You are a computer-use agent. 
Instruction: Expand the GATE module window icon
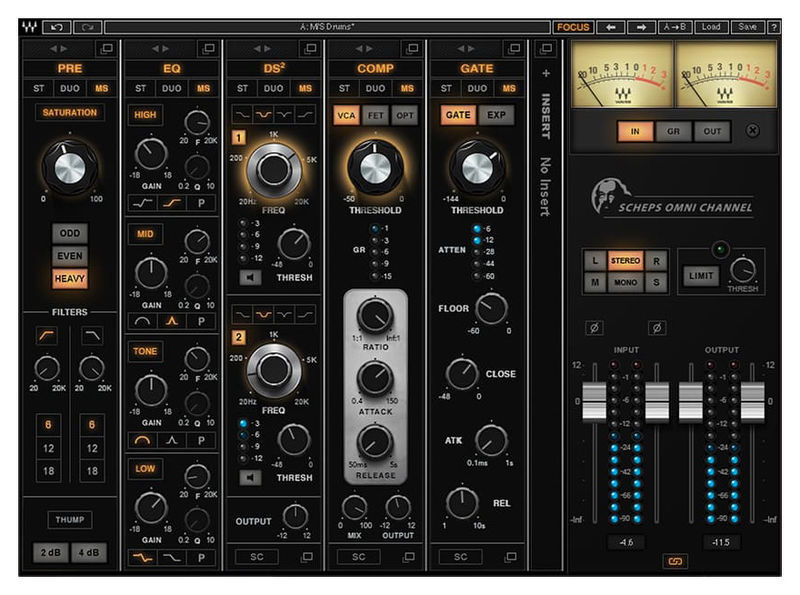pyautogui.click(x=514, y=48)
